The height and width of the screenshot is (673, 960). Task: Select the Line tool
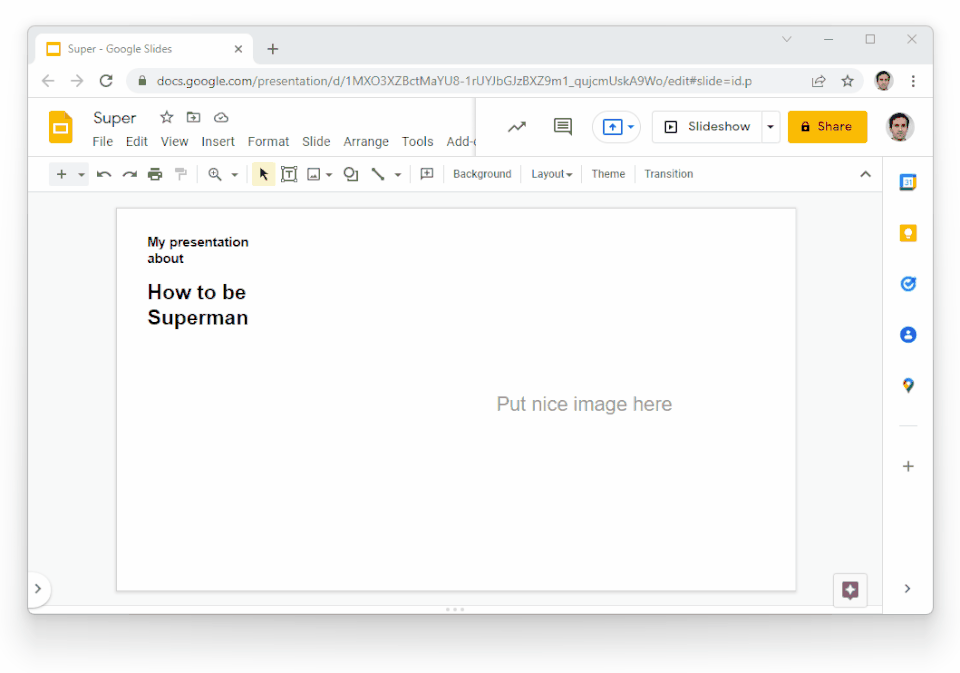378,175
